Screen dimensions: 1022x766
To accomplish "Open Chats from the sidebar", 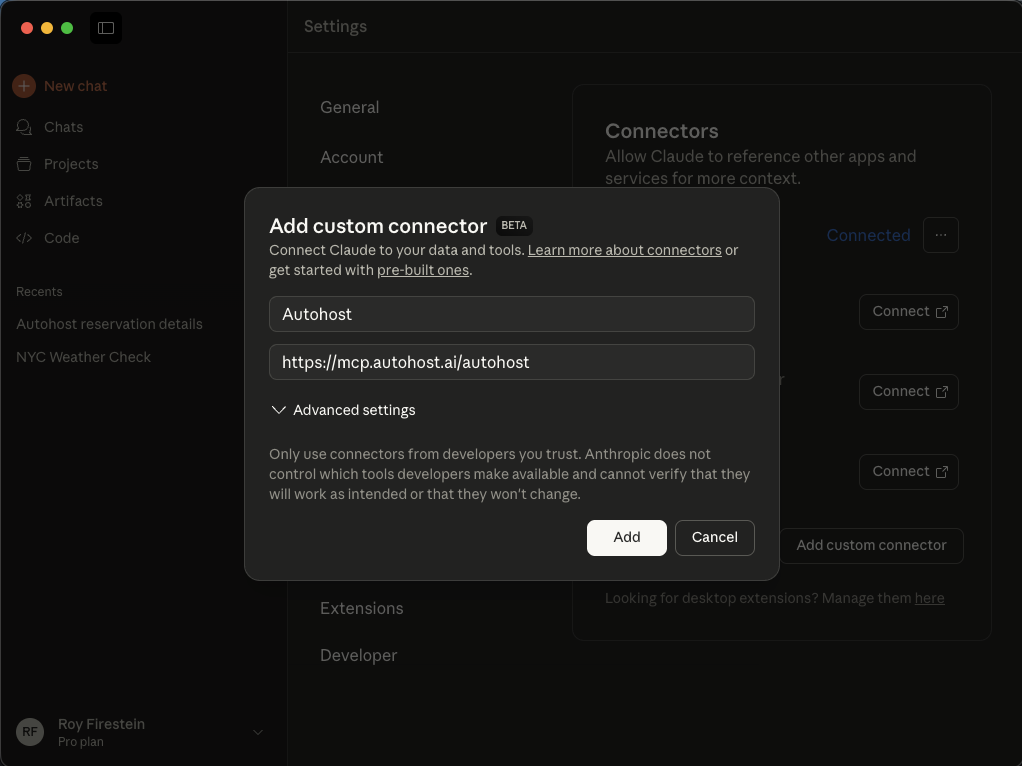I will pyautogui.click(x=63, y=127).
